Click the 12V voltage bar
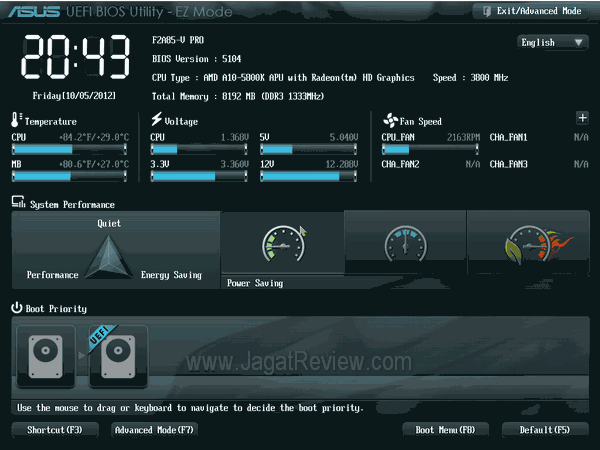Viewport: 600px width, 450px height. [308, 176]
